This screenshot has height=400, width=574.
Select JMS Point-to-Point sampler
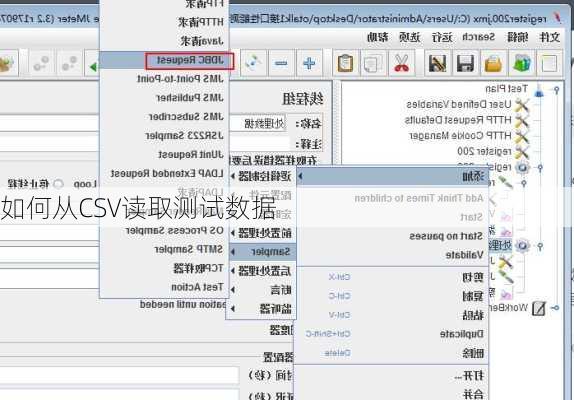click(164, 79)
